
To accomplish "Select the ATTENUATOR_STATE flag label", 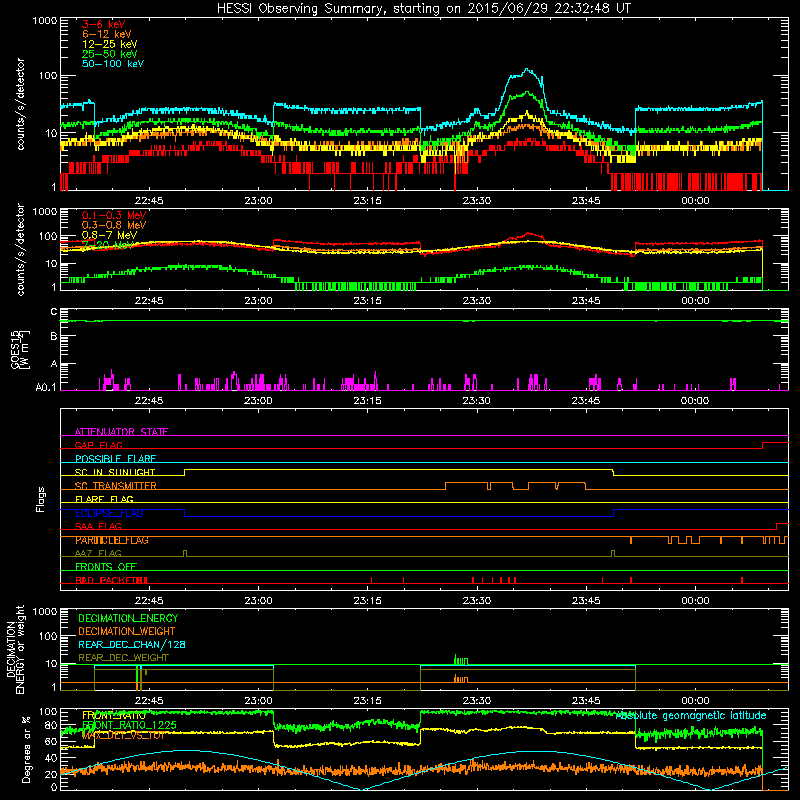I will pos(121,432).
